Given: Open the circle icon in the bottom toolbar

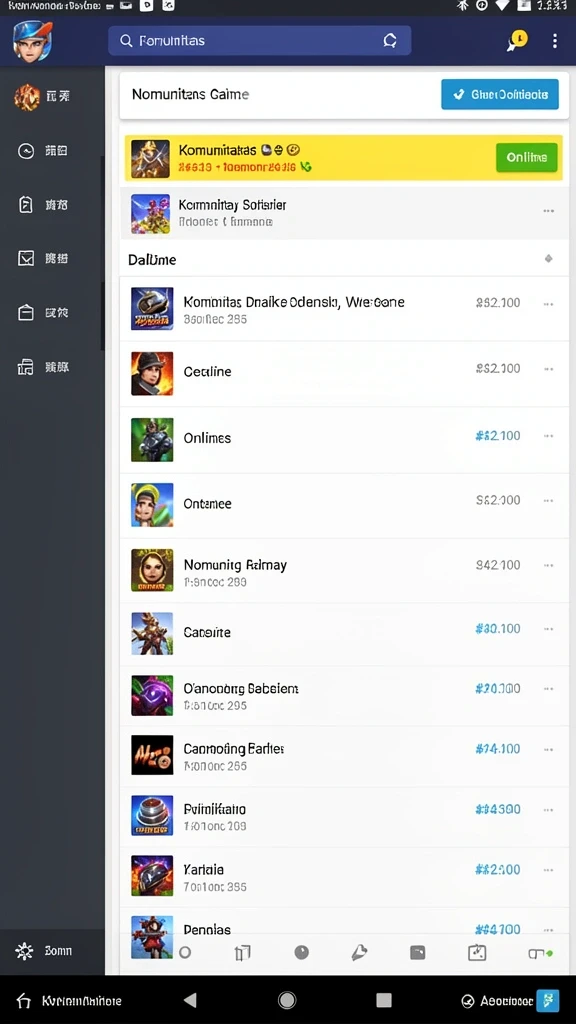Looking at the screenshot, I should [x=185, y=953].
